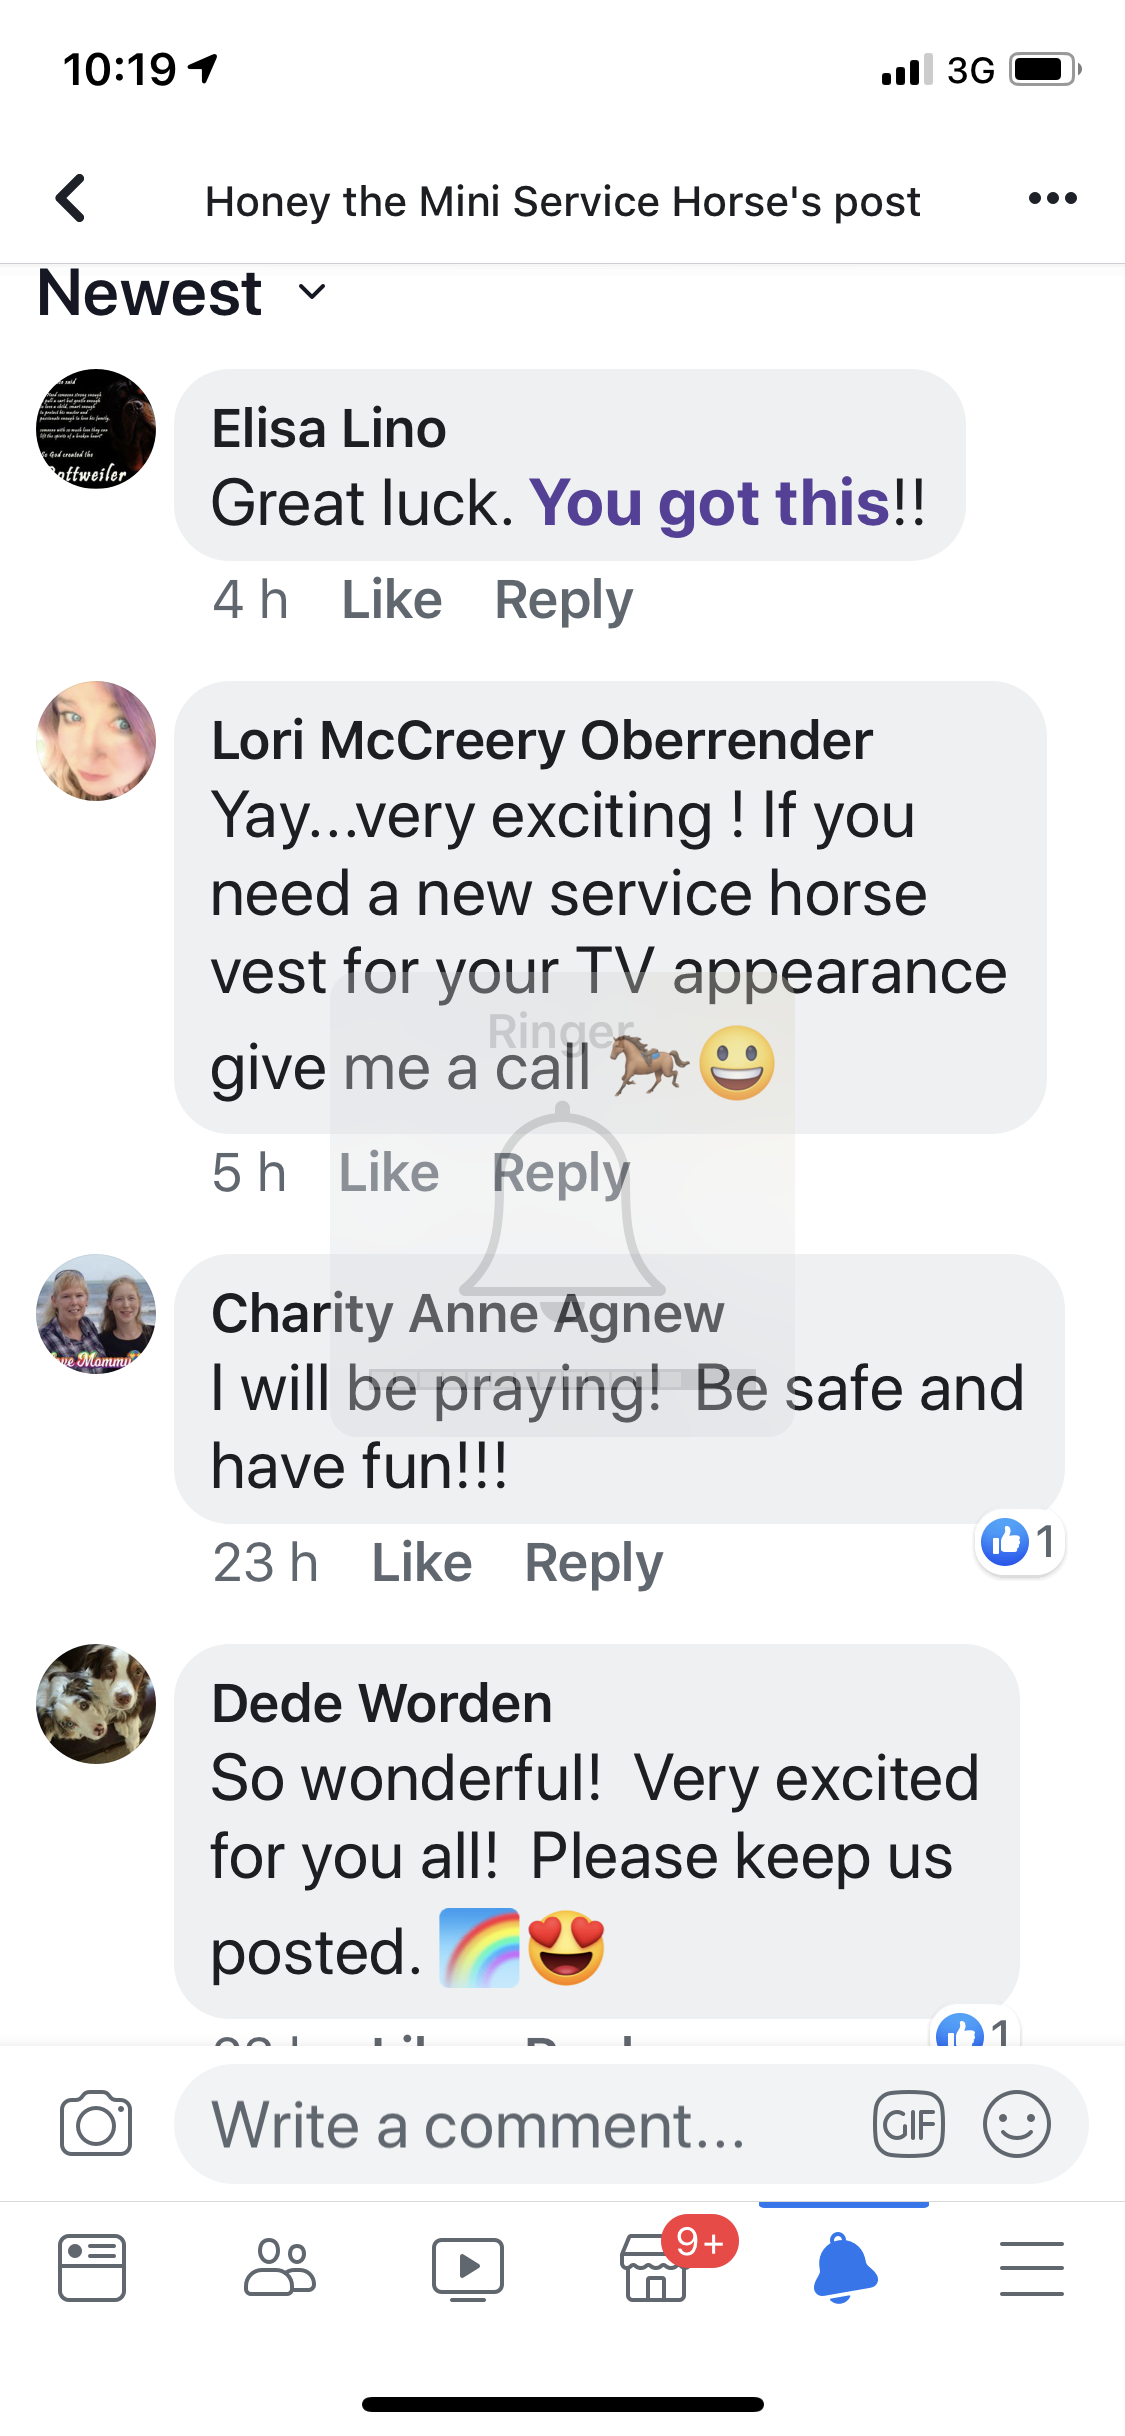The height and width of the screenshot is (2436, 1125).
Task: Tap the camera icon to attach photo
Action: click(96, 2122)
